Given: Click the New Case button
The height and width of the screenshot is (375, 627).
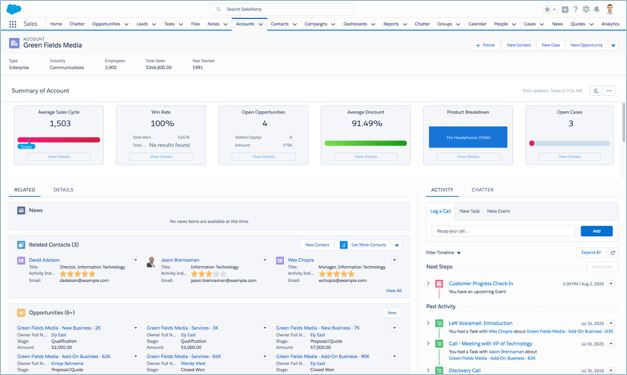Looking at the screenshot, I should [551, 45].
